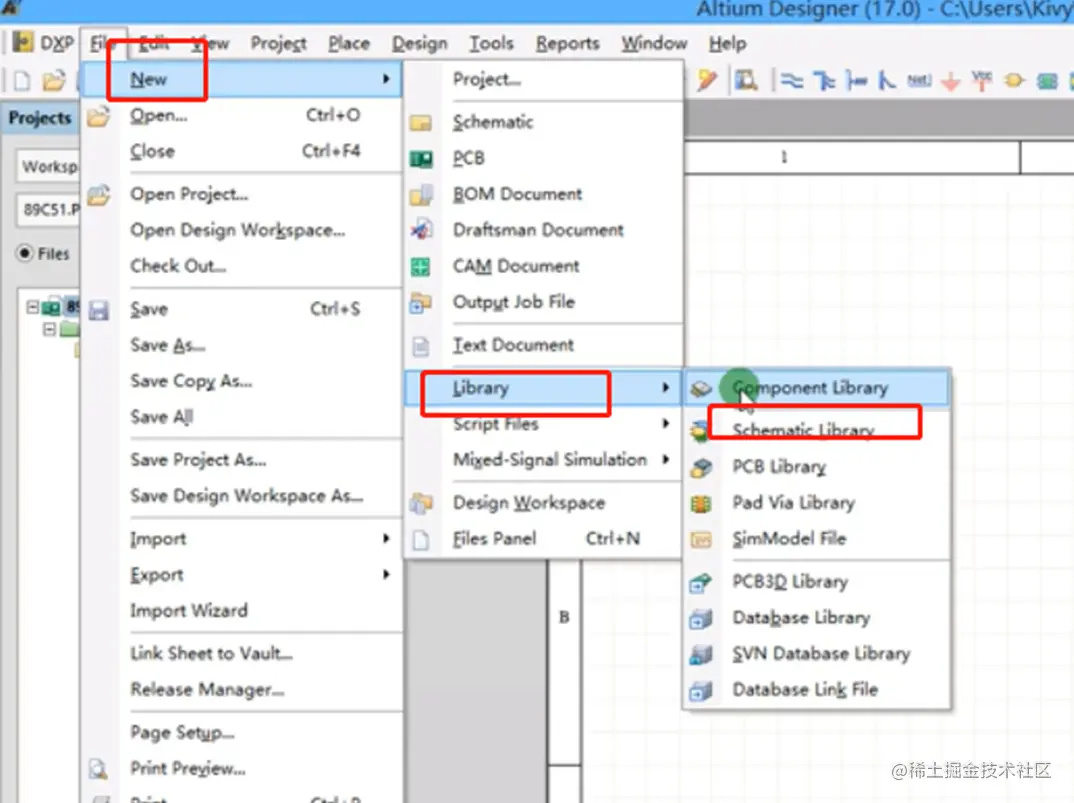
Task: Click the Output Job File icon
Action: tap(421, 302)
